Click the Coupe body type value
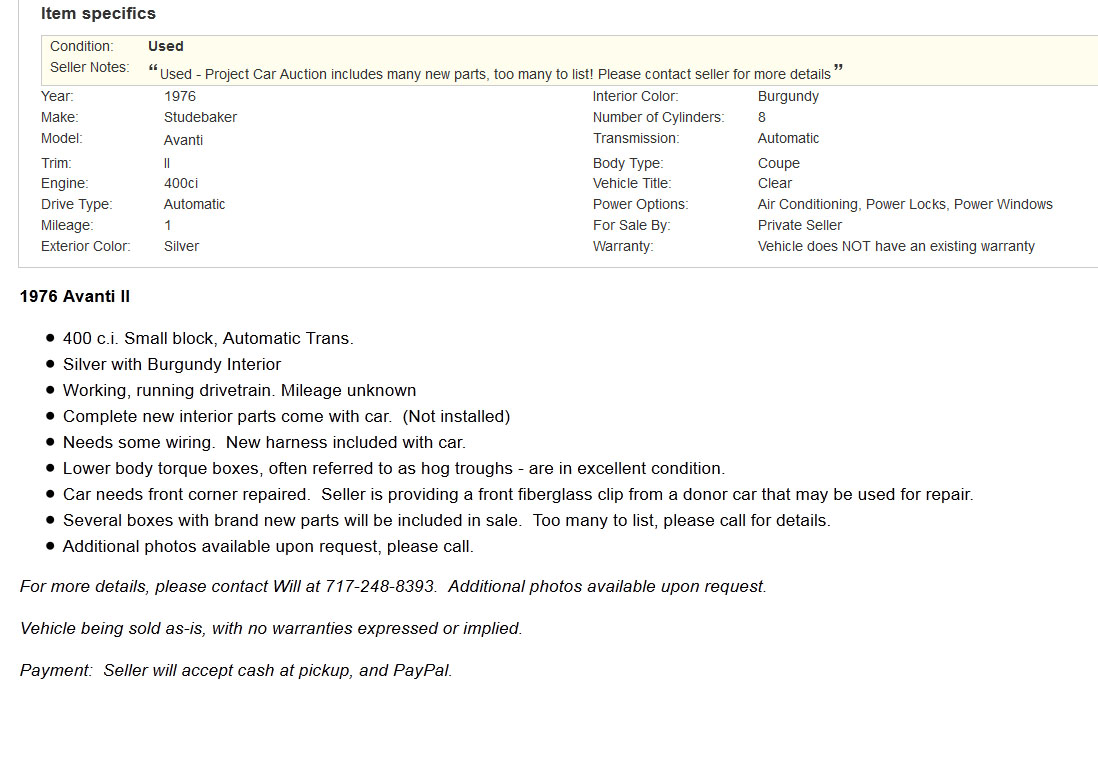This screenshot has height=758, width=1098. pos(778,163)
